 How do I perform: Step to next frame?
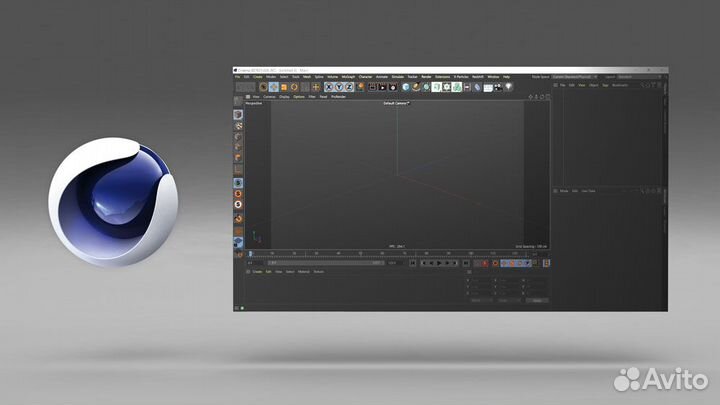(447, 263)
